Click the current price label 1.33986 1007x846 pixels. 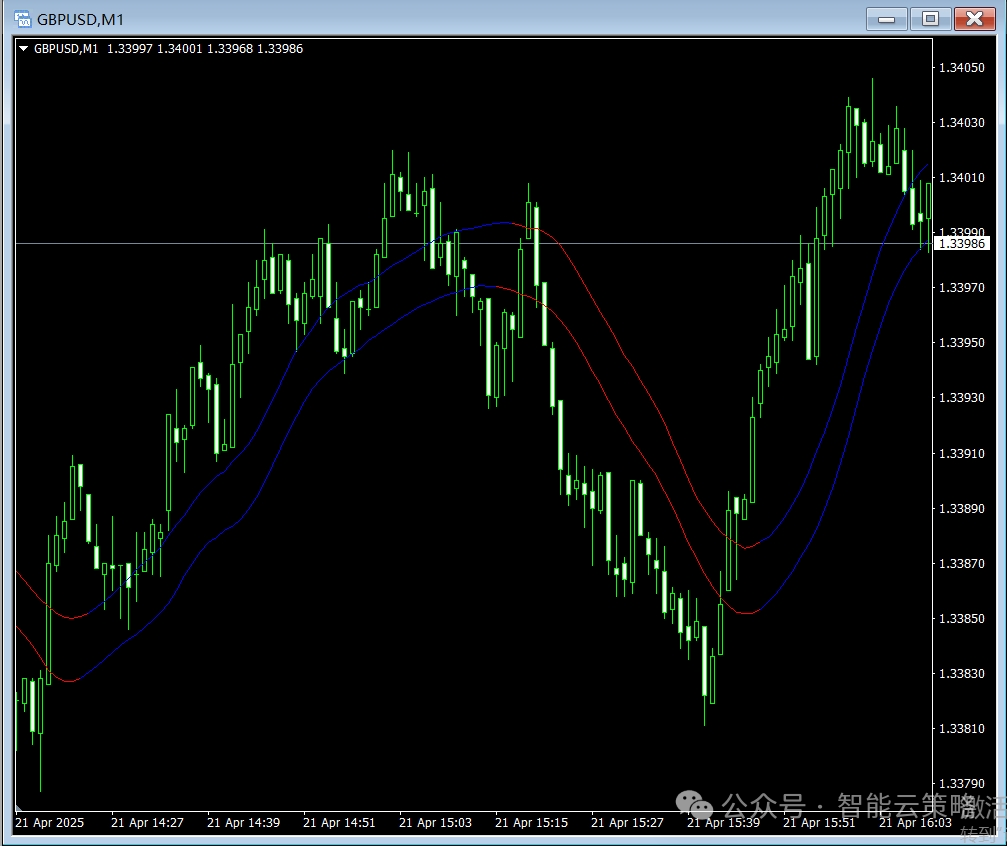(x=961, y=243)
